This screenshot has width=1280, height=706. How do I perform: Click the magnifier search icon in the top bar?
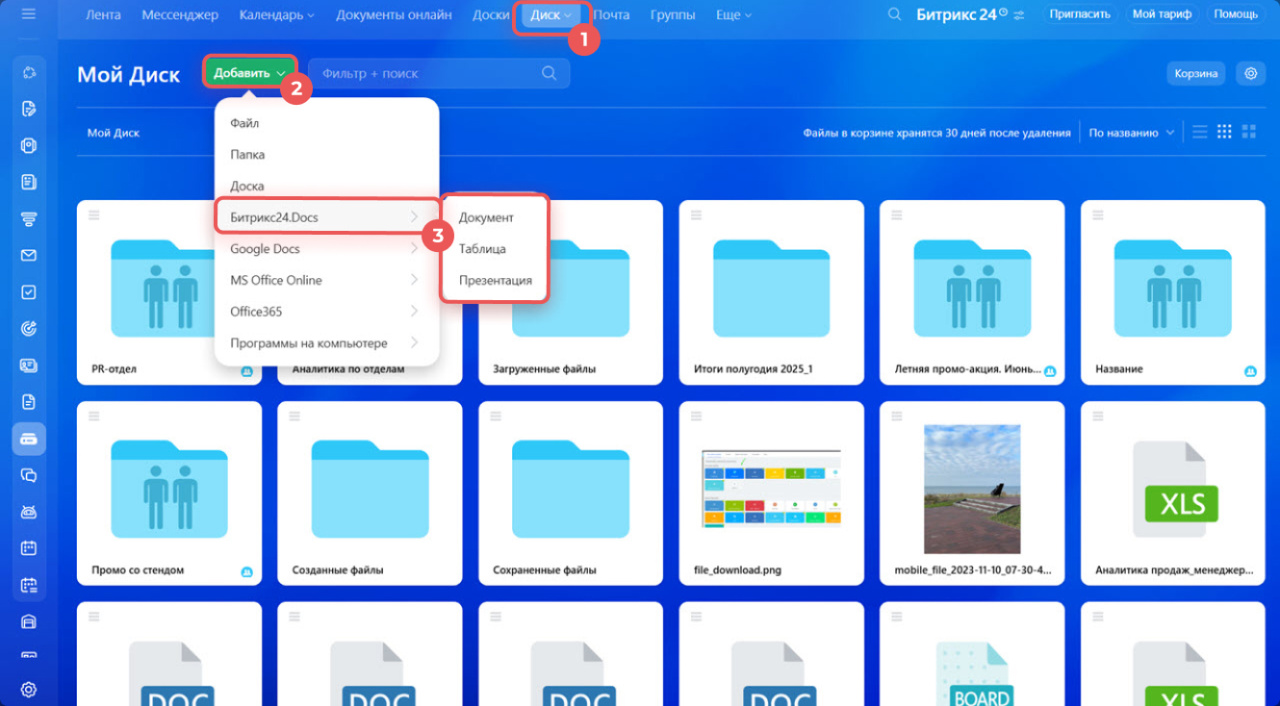click(x=895, y=15)
